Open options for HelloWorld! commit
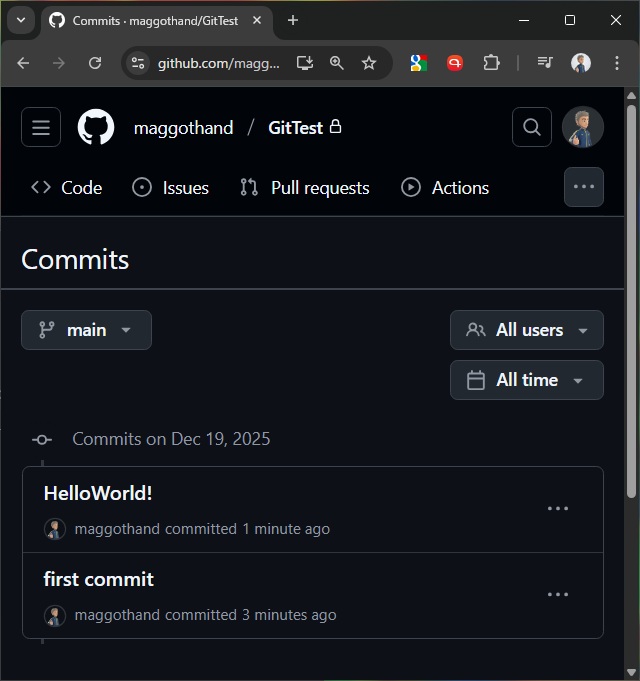This screenshot has height=681, width=640. coord(558,509)
